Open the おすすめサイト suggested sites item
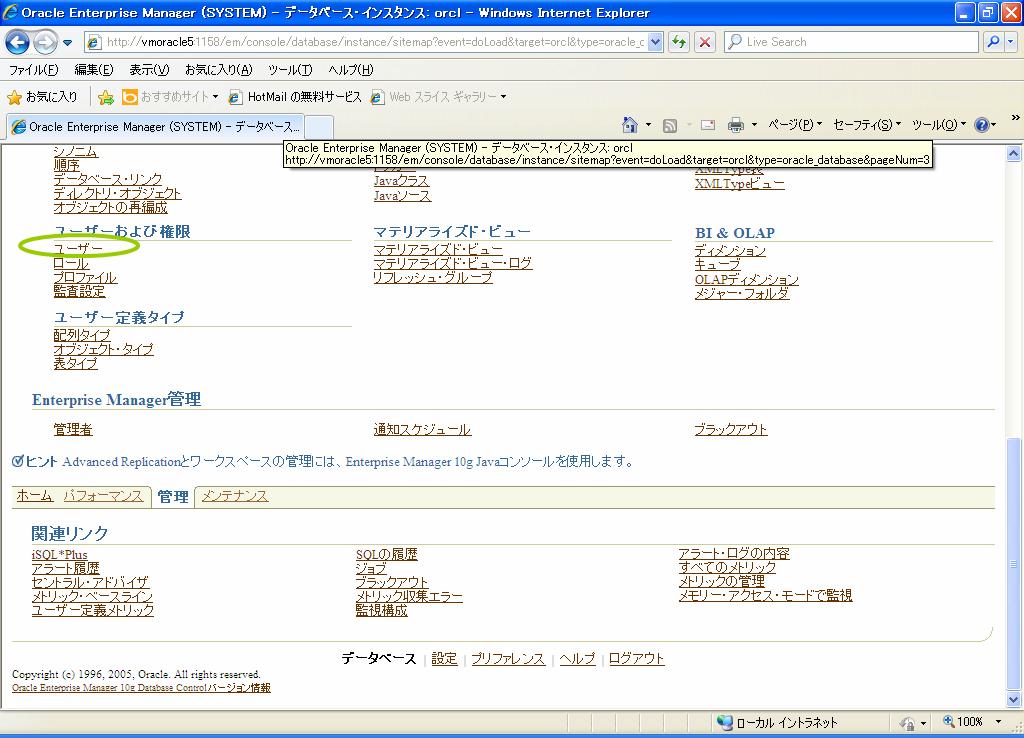Image resolution: width=1024 pixels, height=738 pixels. (170, 97)
